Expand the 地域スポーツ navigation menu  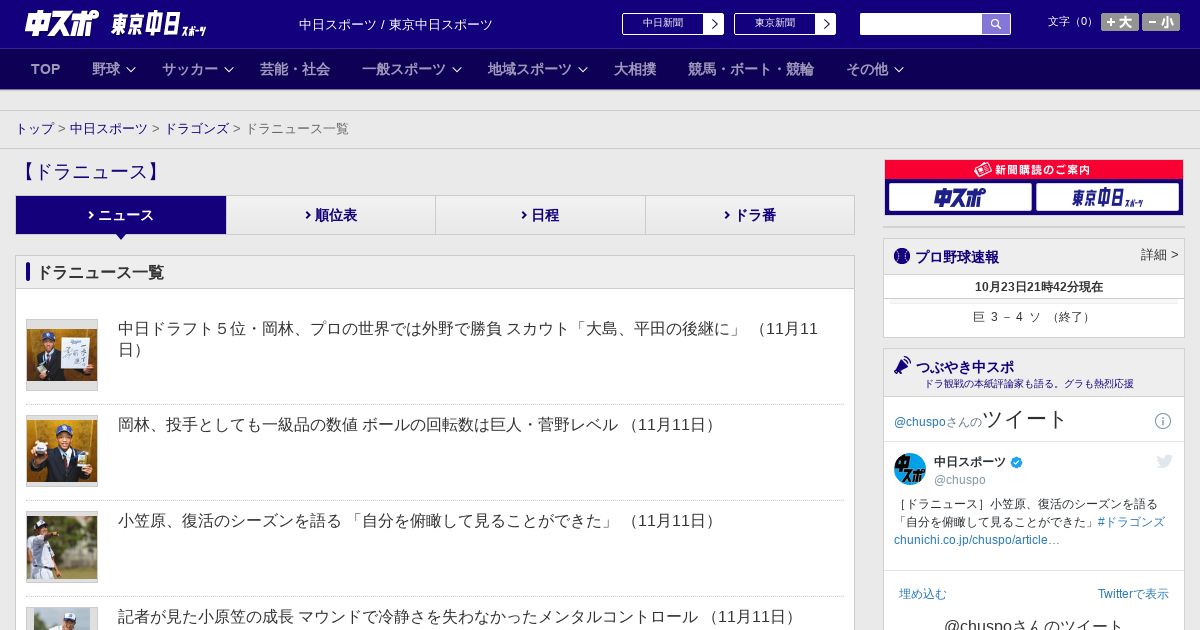538,69
